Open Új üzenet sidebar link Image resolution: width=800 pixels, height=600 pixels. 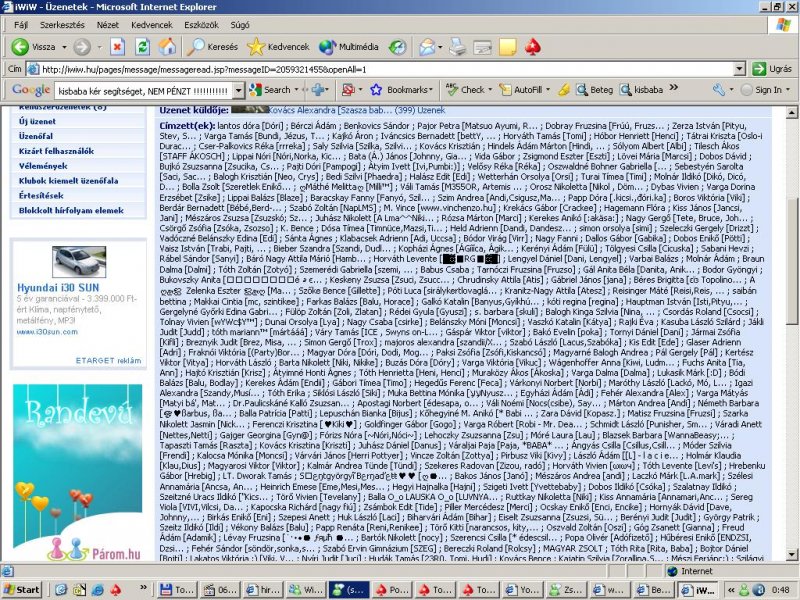pos(37,121)
